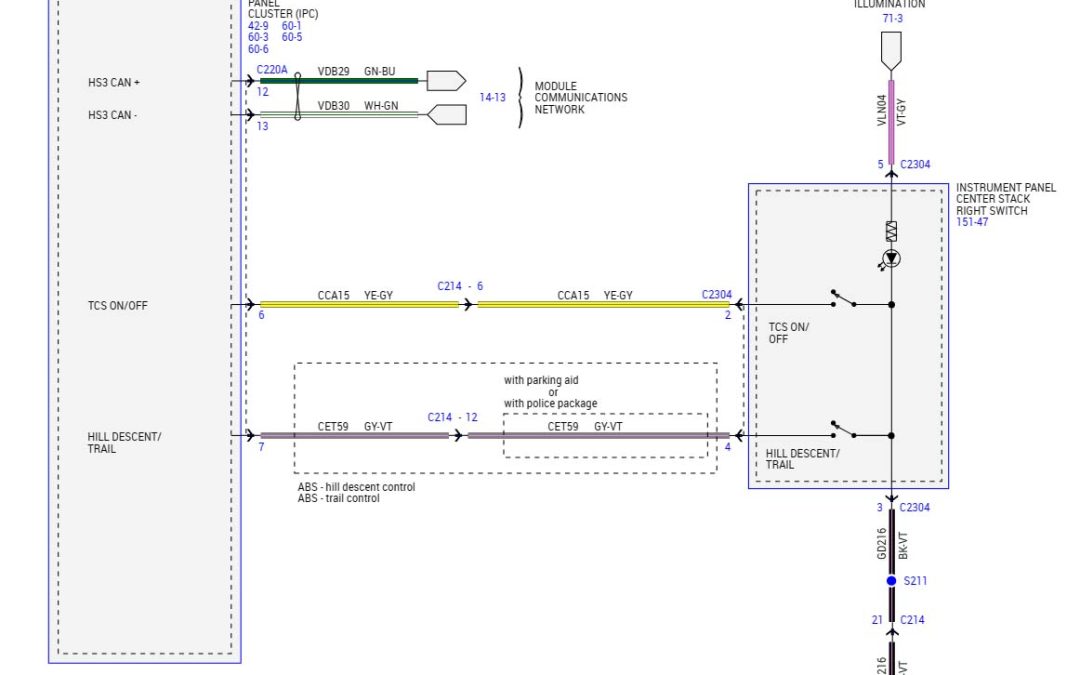
Task: Click the resistor symbol above the LED
Action: (x=891, y=231)
